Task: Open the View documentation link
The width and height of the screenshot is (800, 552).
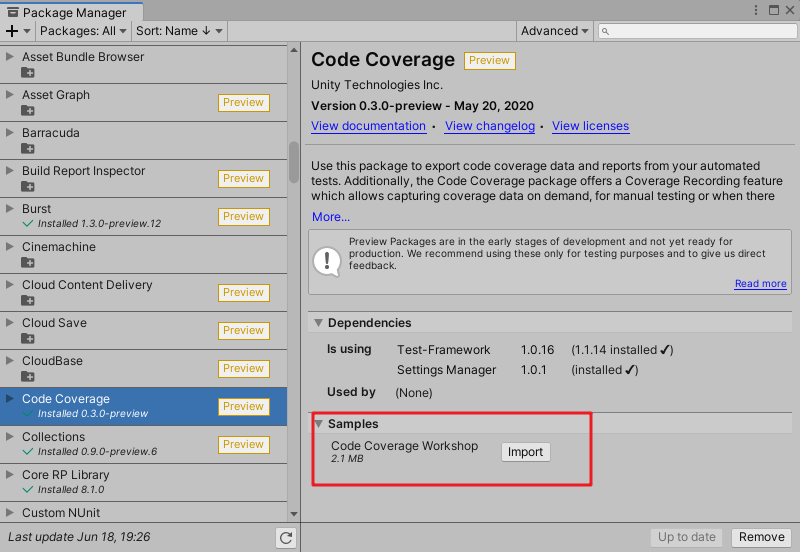Action: (x=368, y=126)
